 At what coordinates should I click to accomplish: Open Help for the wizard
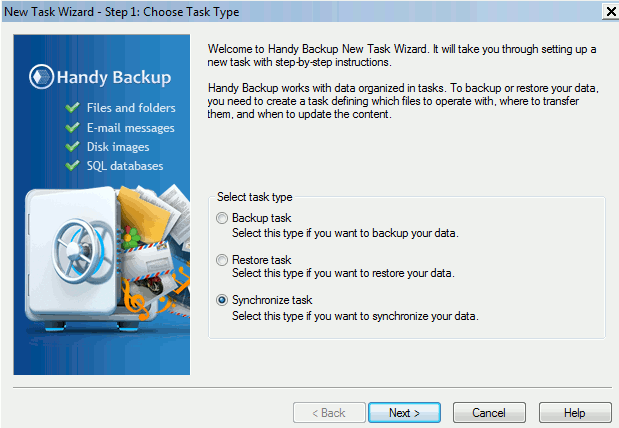point(575,413)
